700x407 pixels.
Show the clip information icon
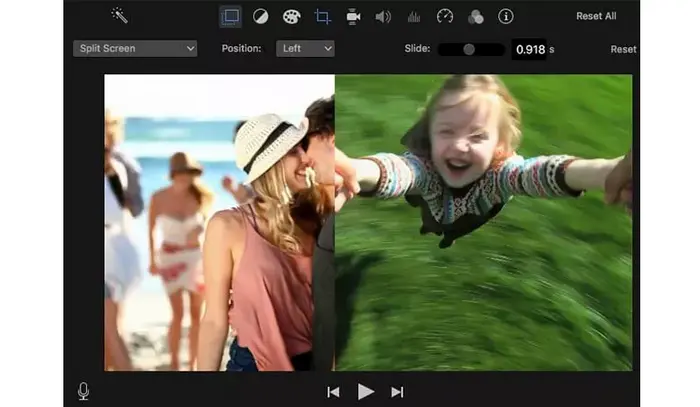coord(506,16)
